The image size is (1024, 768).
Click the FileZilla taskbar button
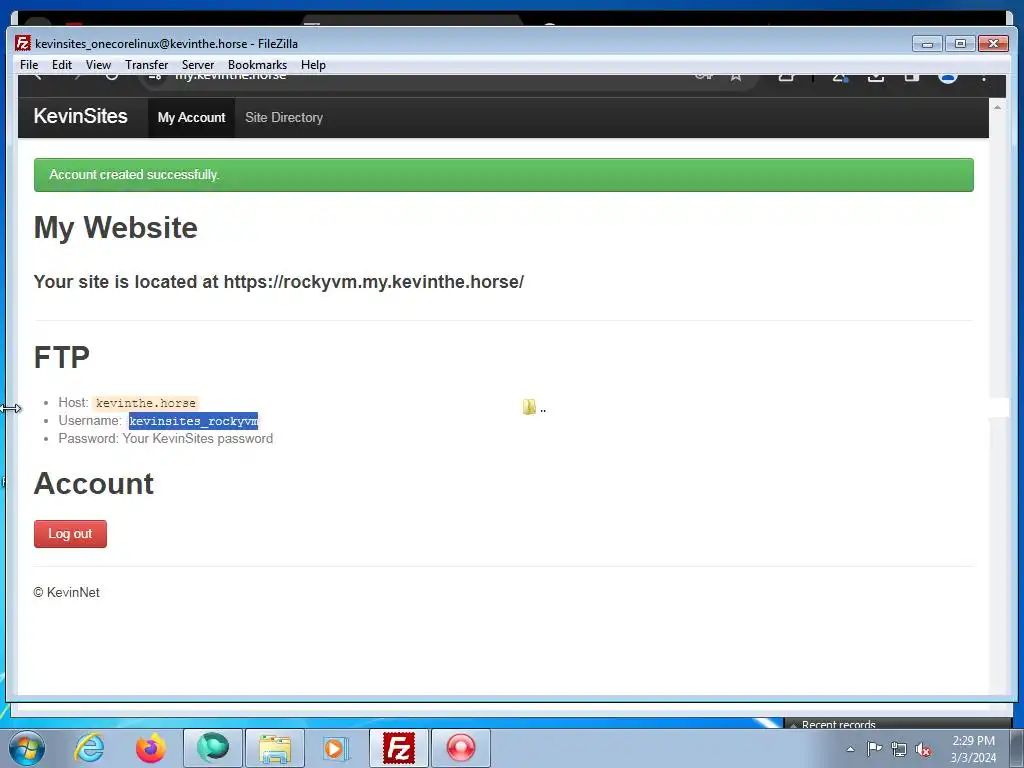pos(399,748)
